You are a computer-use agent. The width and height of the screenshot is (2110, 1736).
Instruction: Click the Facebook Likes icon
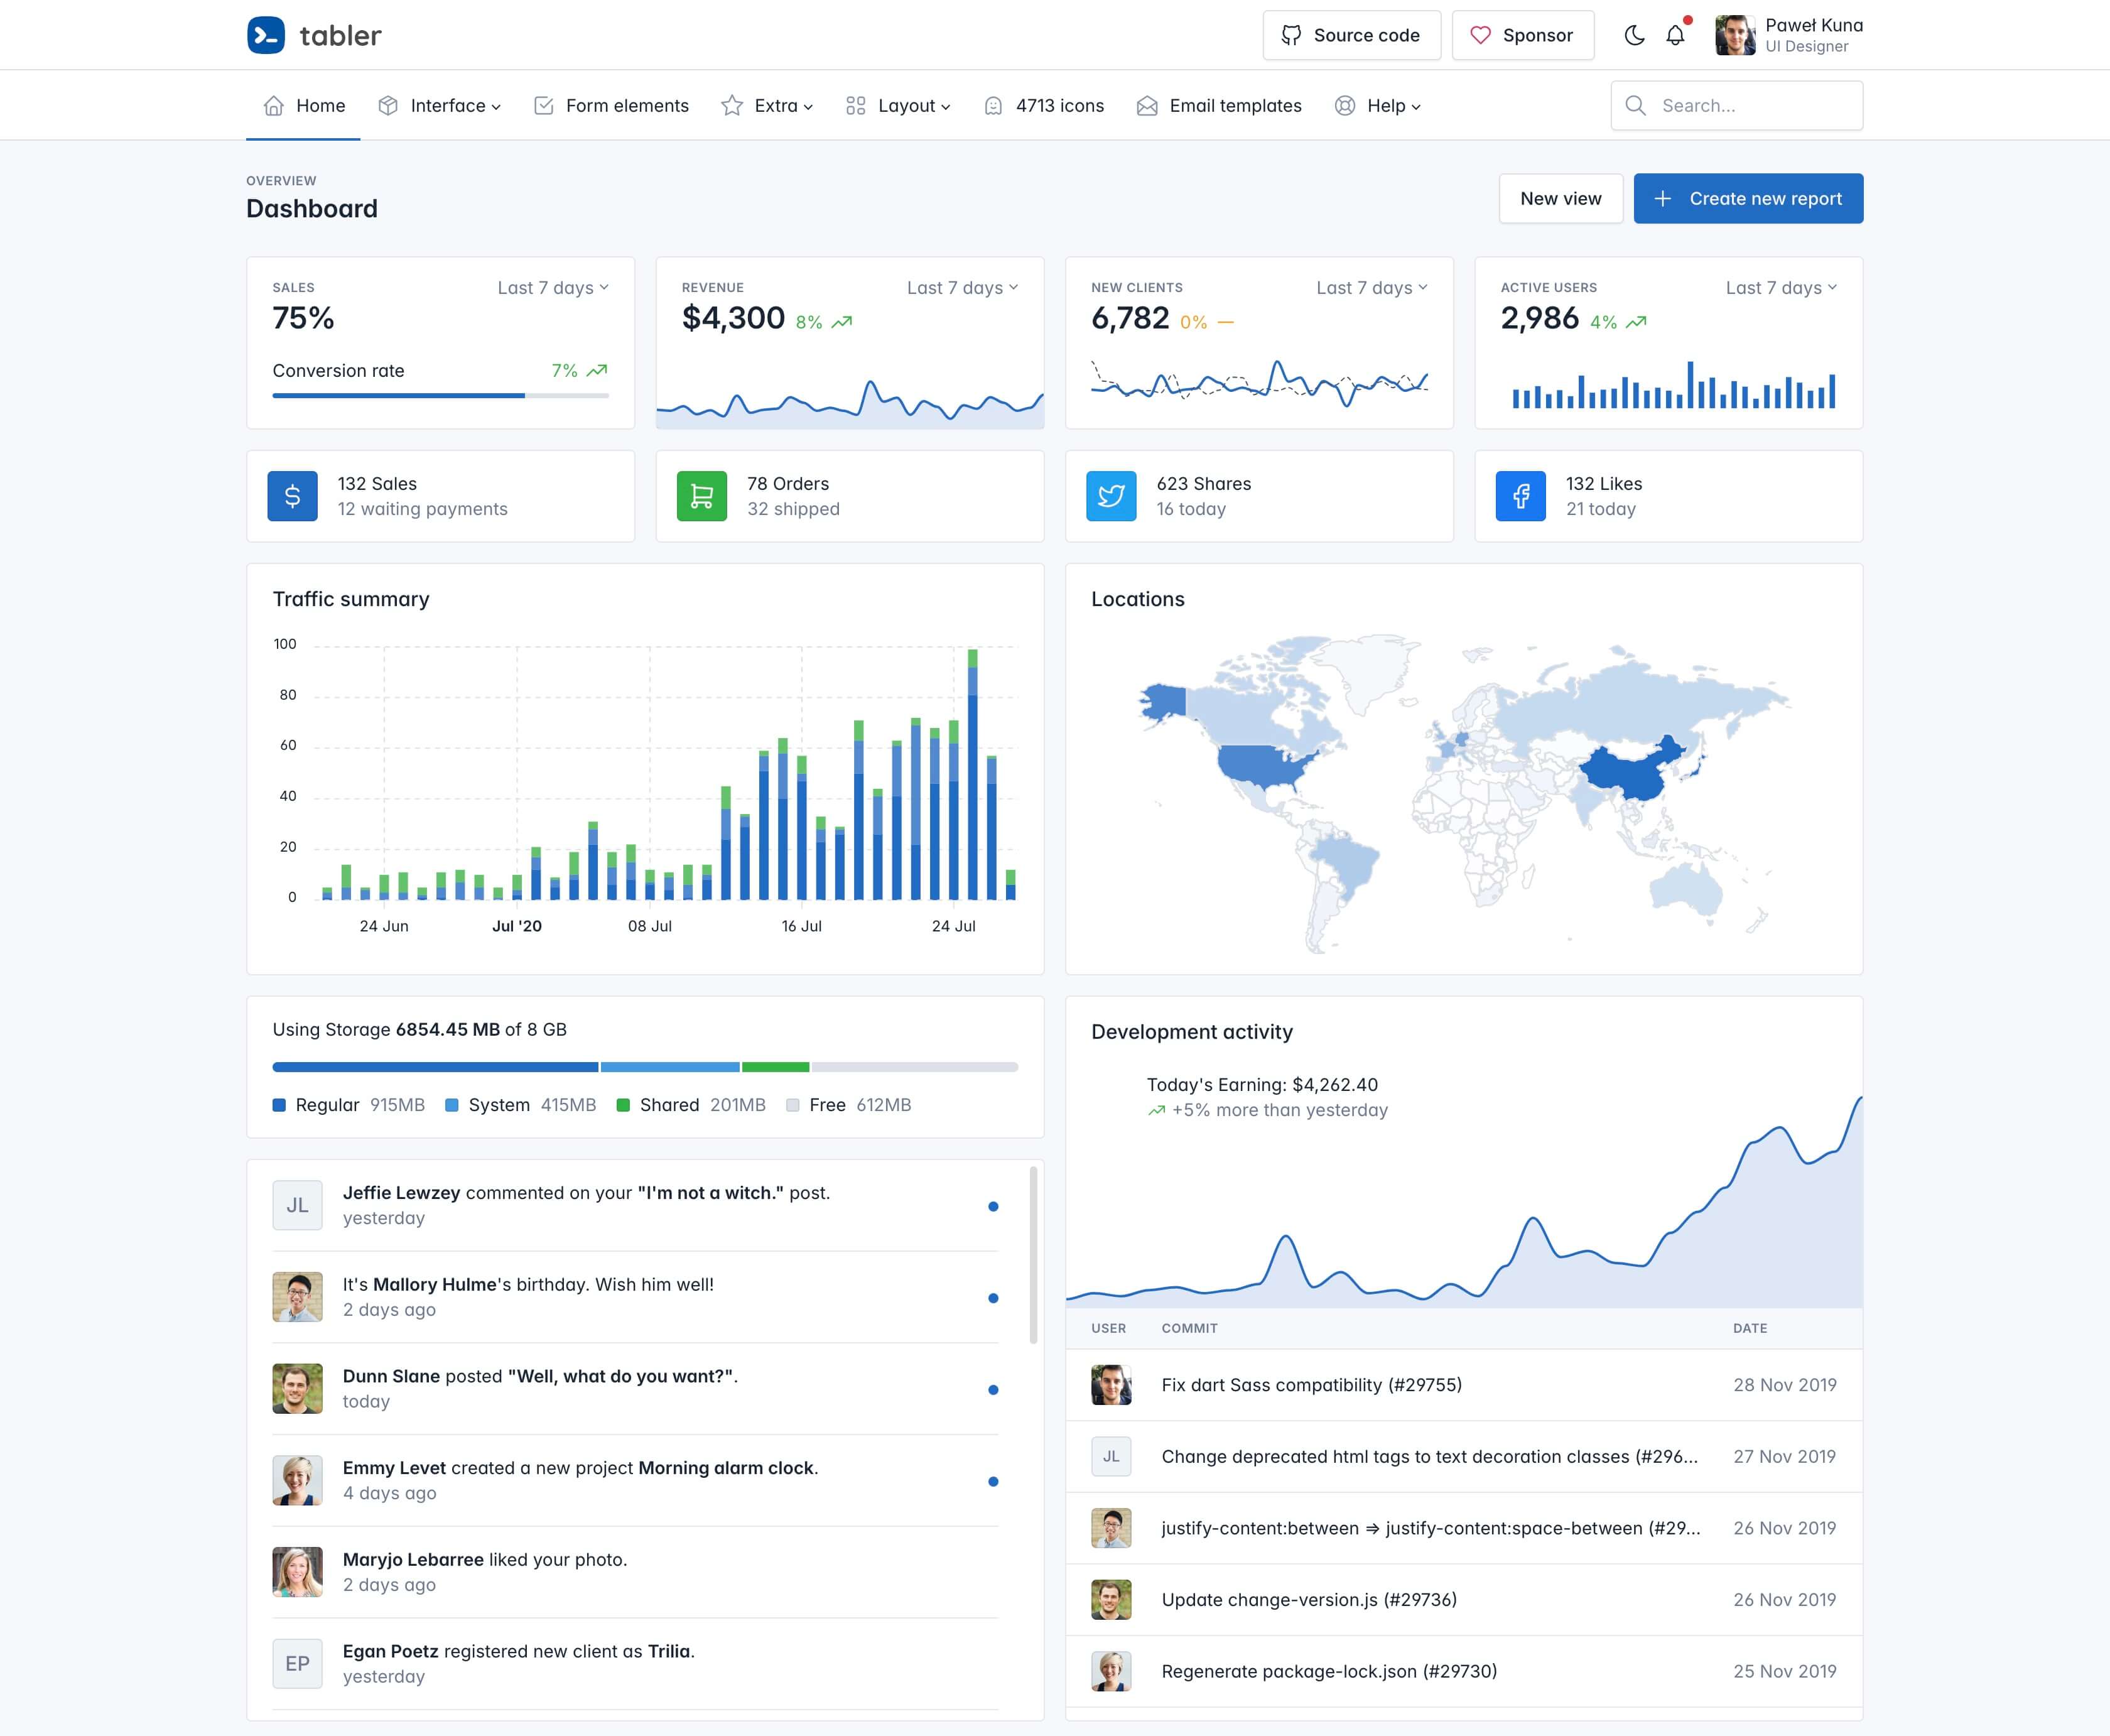pos(1520,496)
